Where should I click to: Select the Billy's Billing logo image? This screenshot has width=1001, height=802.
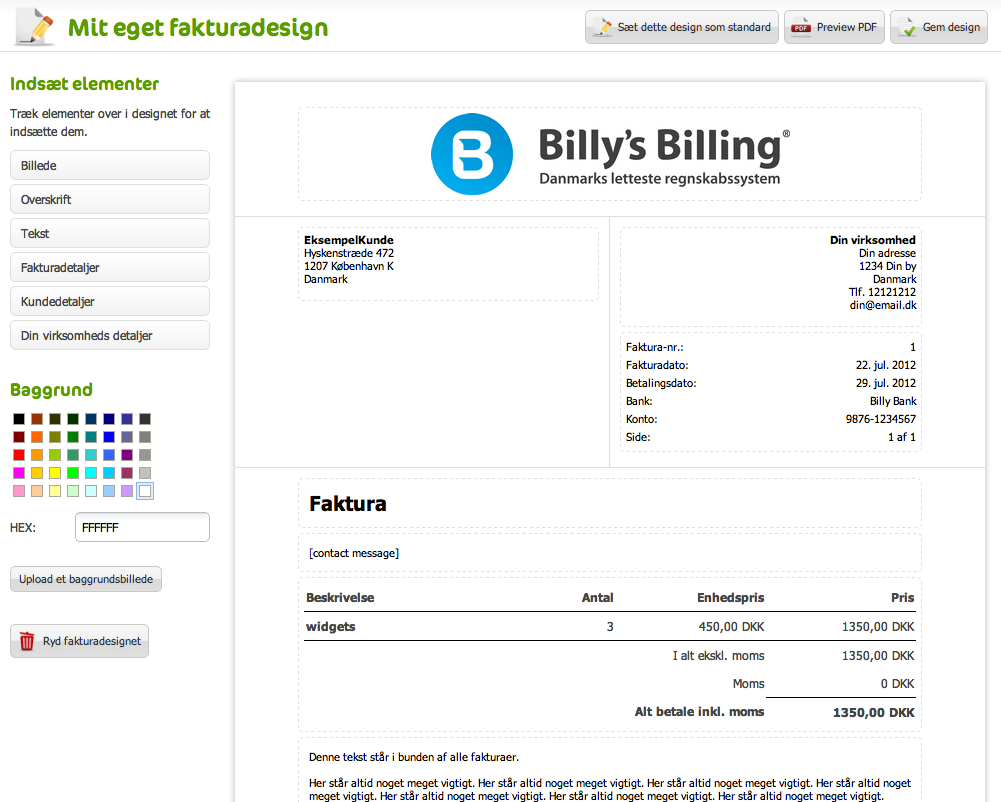pos(610,154)
